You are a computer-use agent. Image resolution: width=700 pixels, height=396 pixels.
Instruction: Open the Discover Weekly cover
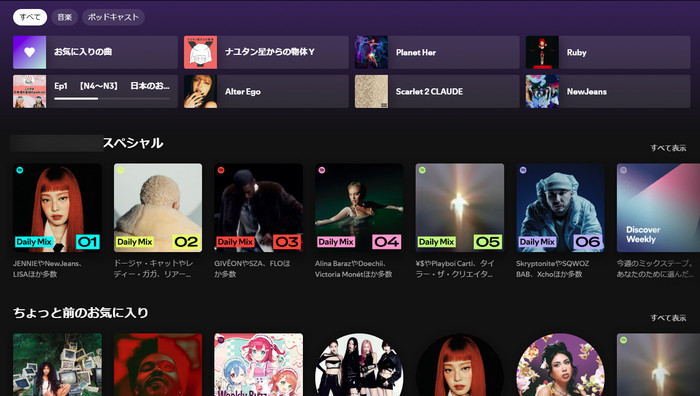[x=658, y=208]
